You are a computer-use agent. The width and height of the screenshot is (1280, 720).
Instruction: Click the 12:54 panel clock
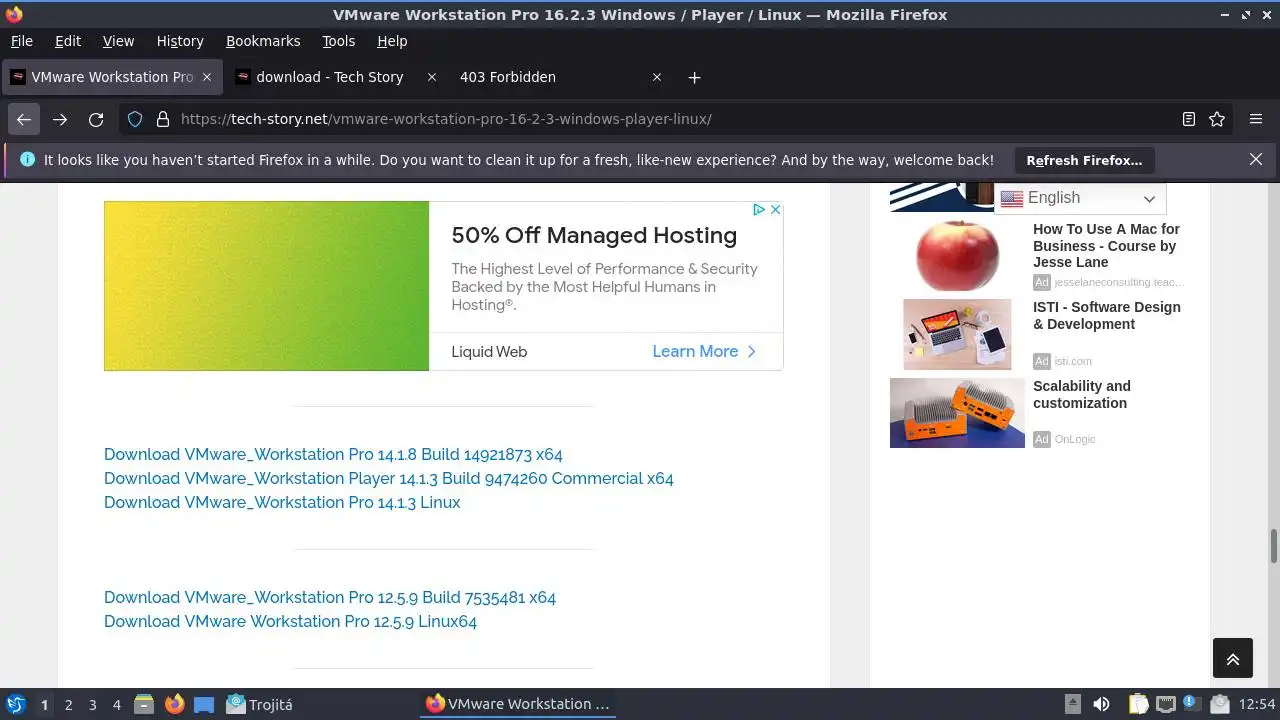click(1257, 704)
